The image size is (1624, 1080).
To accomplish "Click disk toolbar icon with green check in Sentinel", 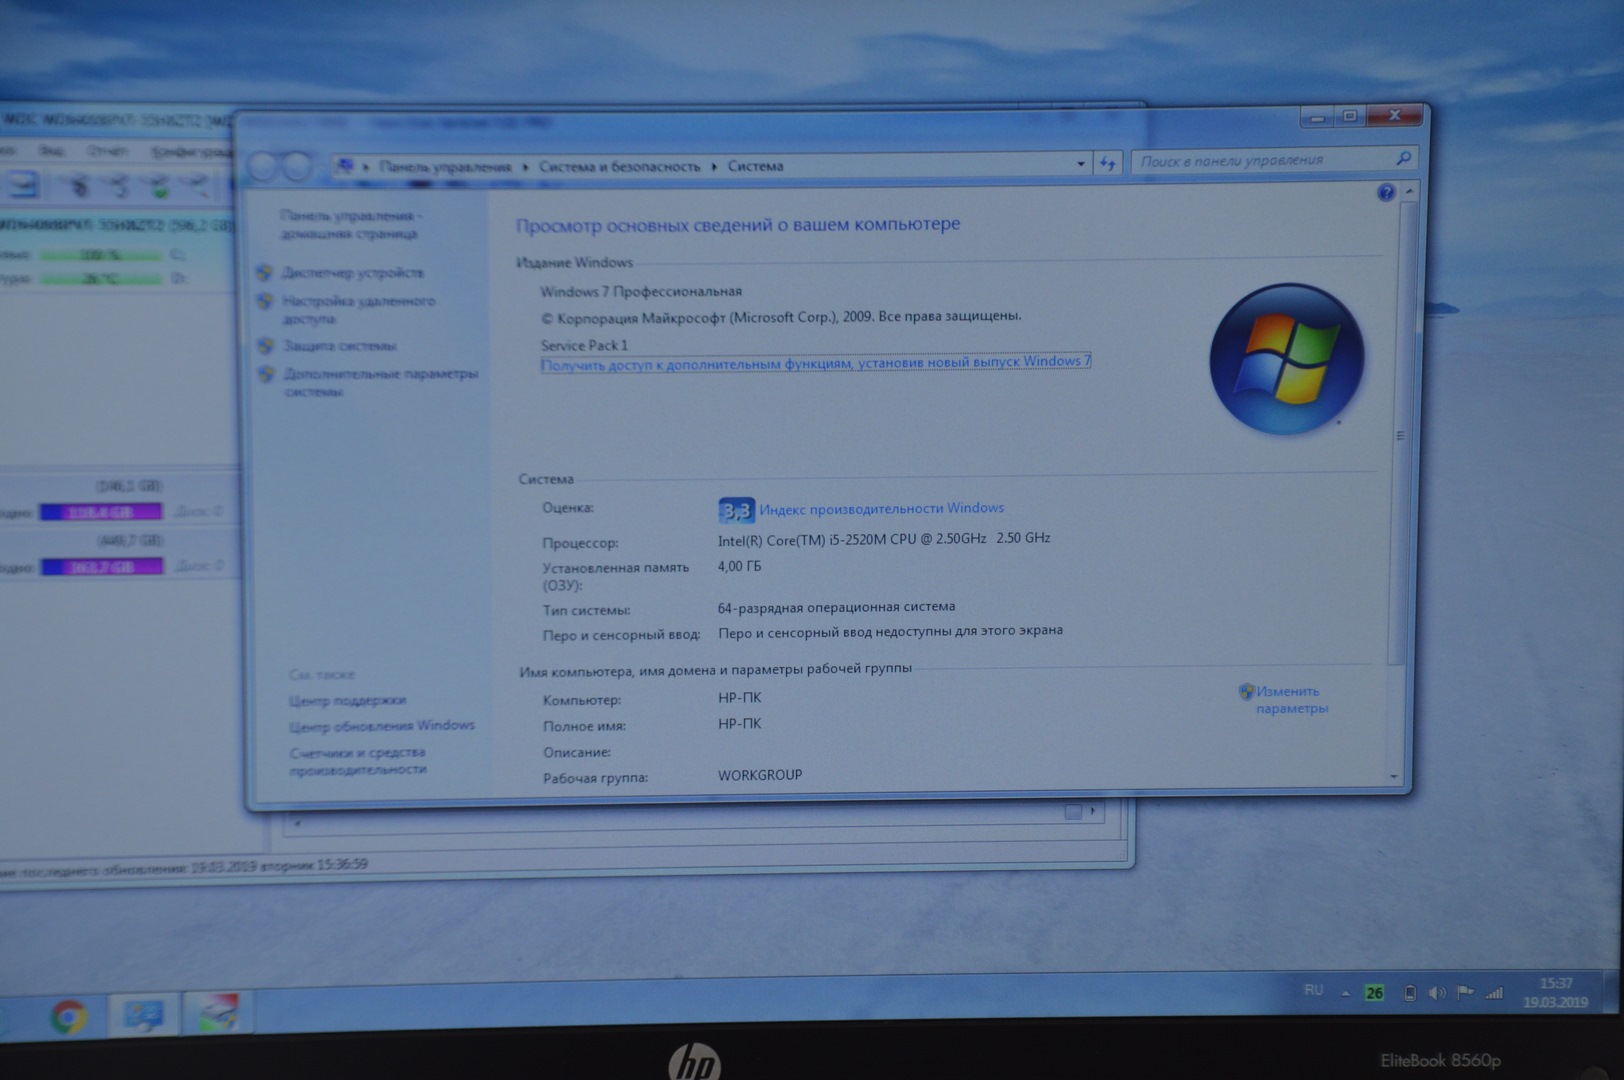I will point(159,186).
